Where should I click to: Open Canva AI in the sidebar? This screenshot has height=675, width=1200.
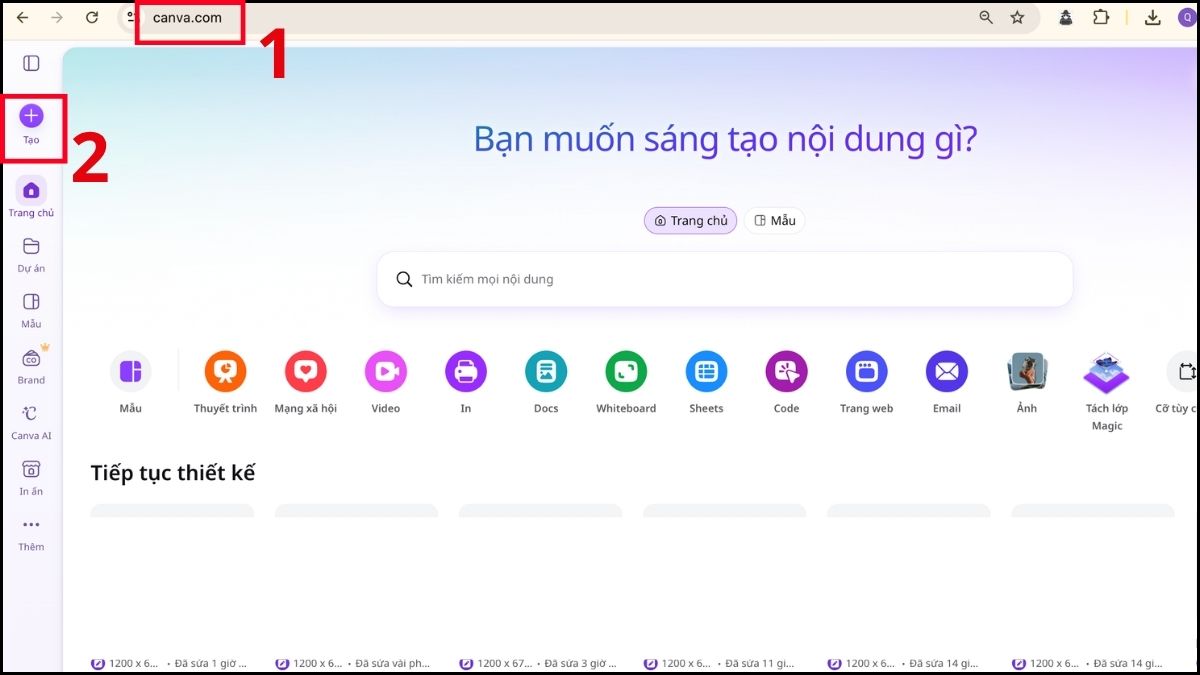click(x=31, y=422)
